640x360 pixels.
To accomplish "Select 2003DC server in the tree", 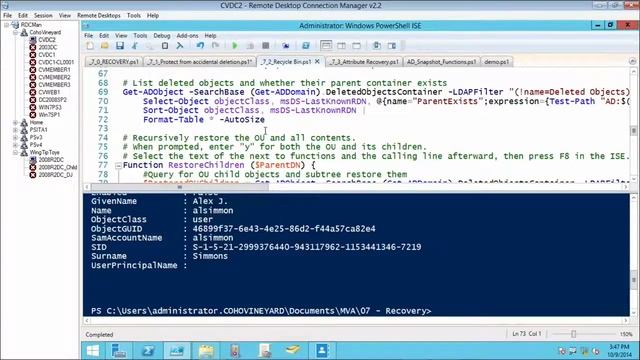I will [48, 47].
